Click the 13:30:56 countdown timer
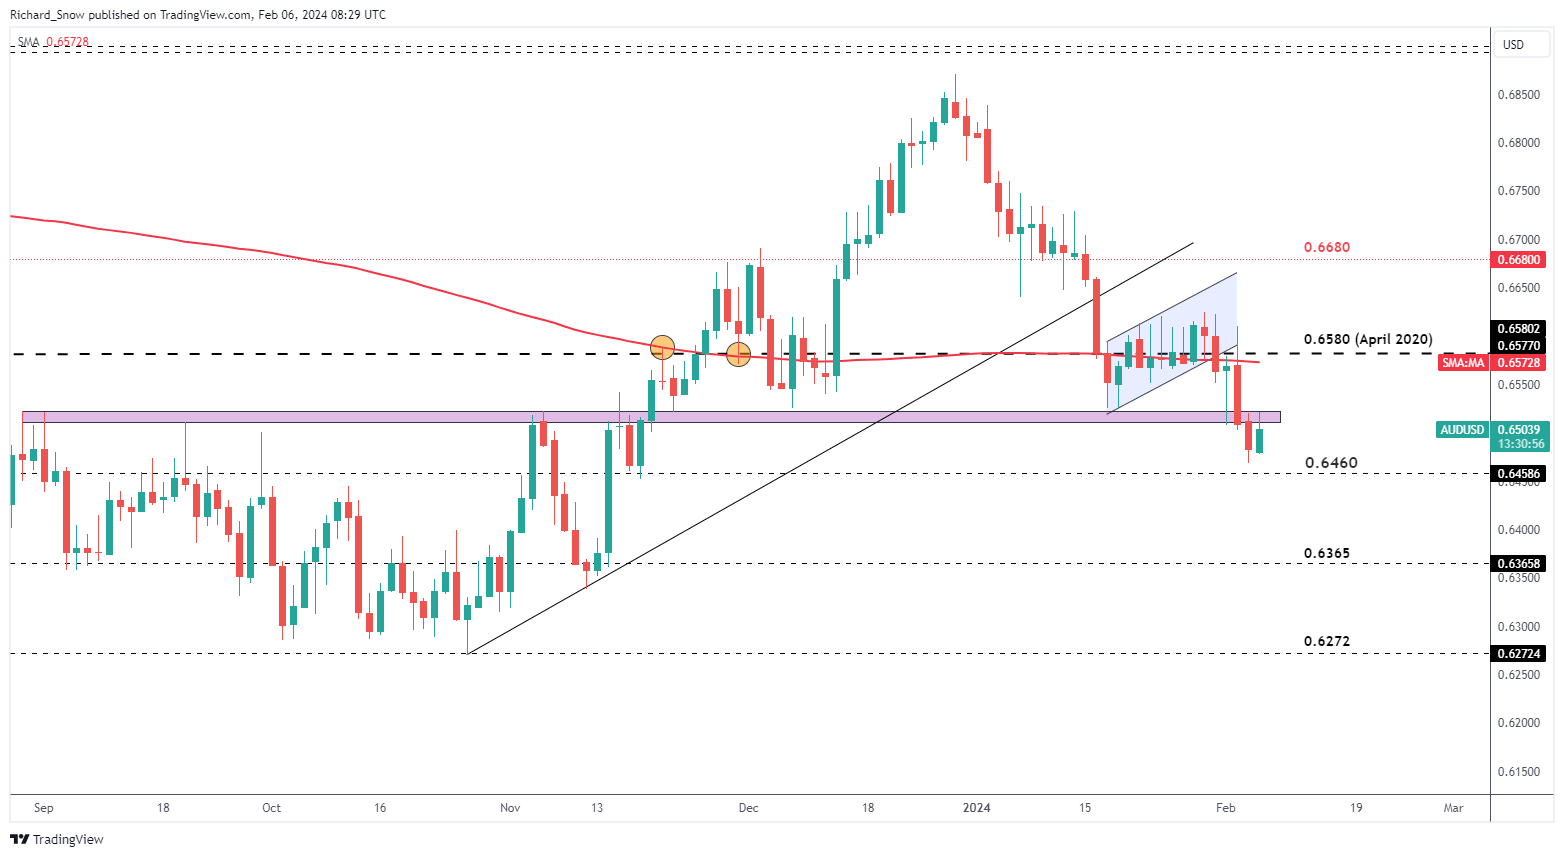 (1520, 444)
